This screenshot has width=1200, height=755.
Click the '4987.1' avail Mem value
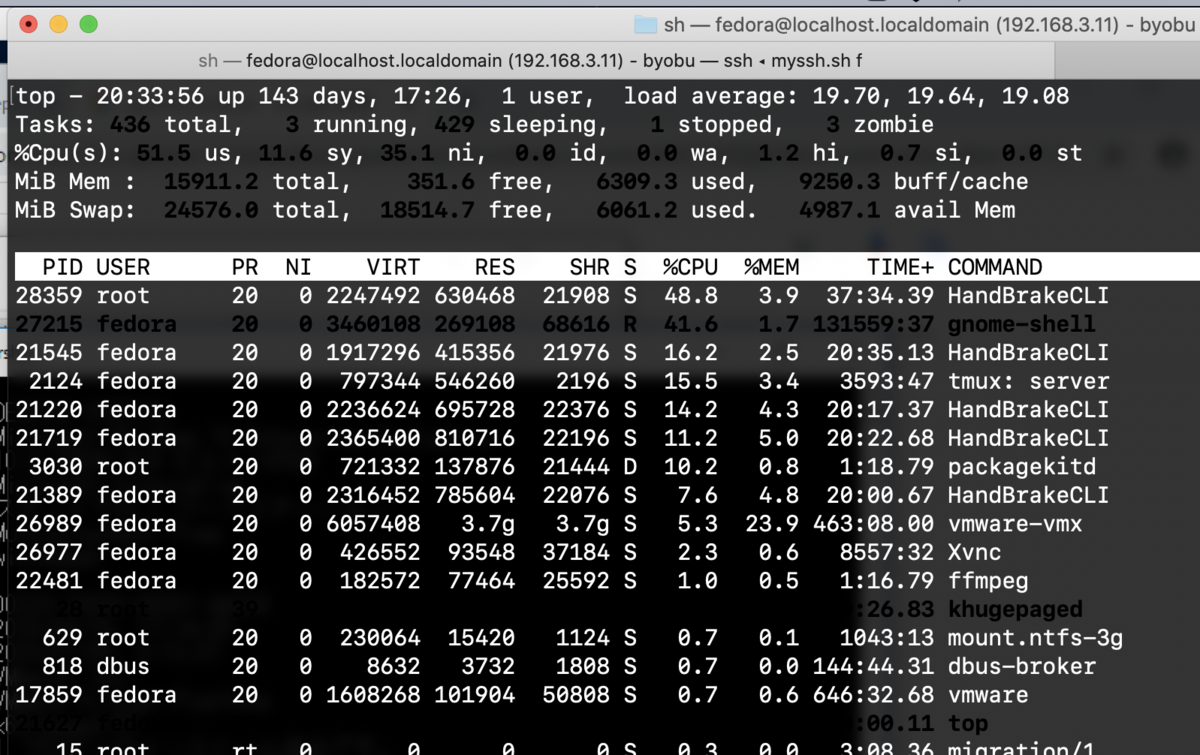tap(840, 210)
